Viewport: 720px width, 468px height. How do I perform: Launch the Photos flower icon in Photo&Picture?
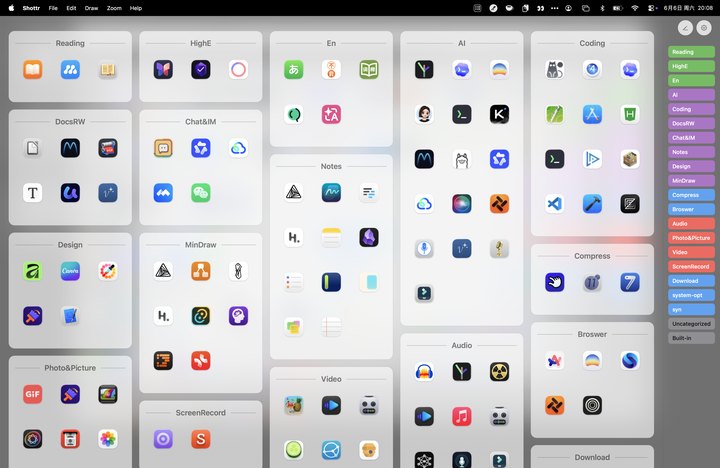click(x=108, y=439)
